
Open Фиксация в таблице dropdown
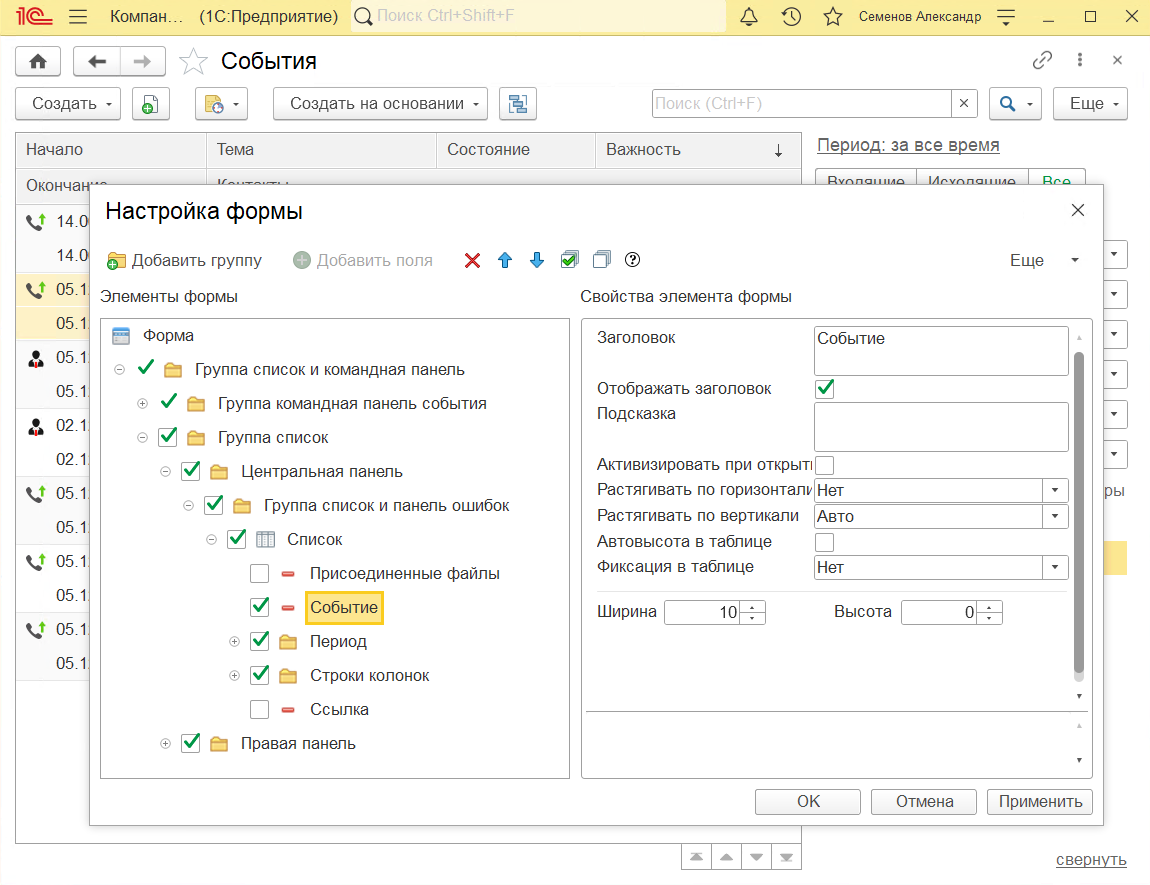pos(1055,568)
